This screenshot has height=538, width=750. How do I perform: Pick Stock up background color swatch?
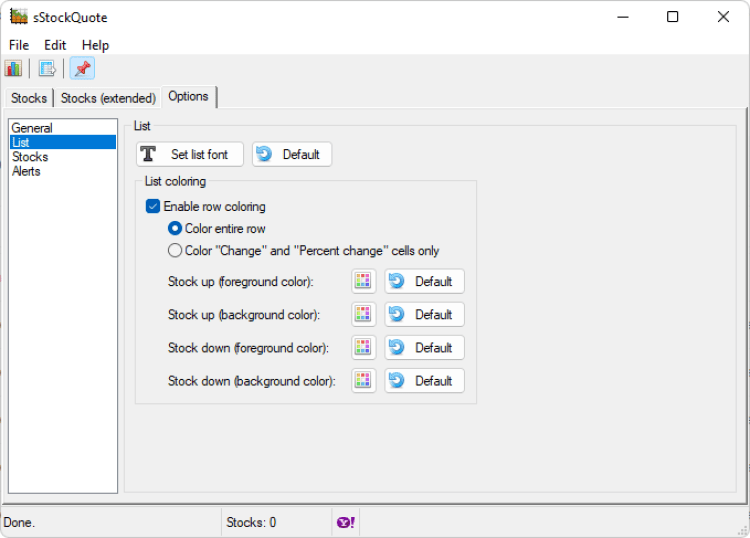tap(363, 314)
